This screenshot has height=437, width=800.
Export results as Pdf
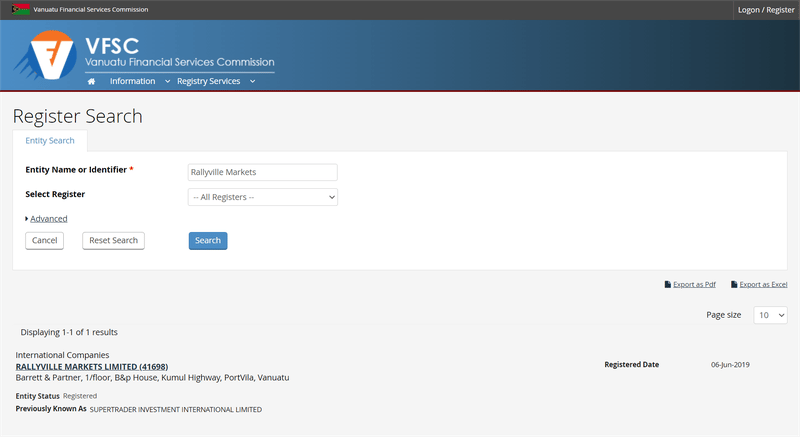click(x=694, y=285)
